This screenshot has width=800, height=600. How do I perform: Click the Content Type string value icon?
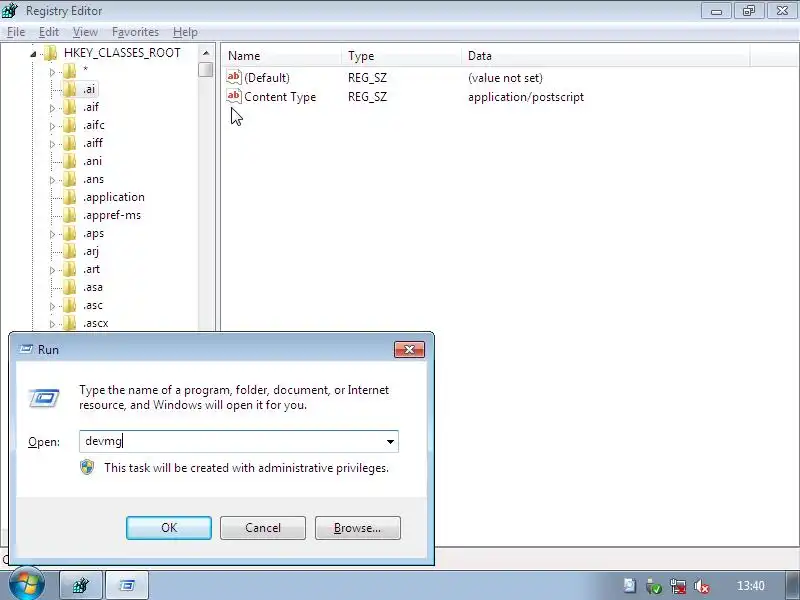tap(234, 96)
